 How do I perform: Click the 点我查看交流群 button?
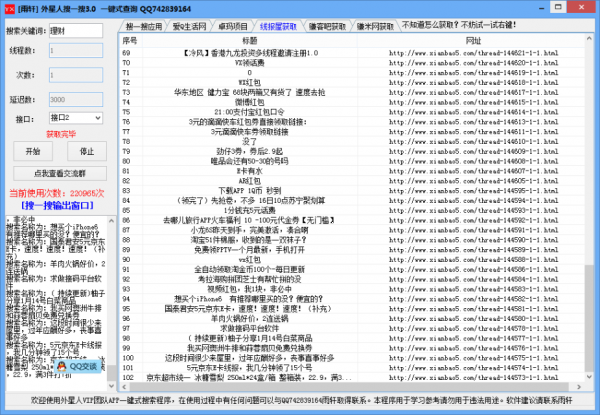pyautogui.click(x=60, y=173)
